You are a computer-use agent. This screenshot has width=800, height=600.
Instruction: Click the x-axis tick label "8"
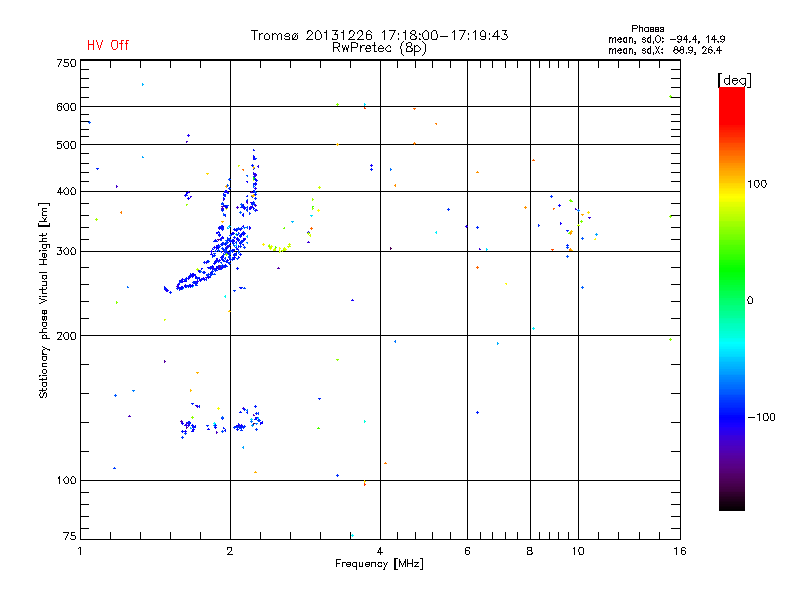coord(530,551)
